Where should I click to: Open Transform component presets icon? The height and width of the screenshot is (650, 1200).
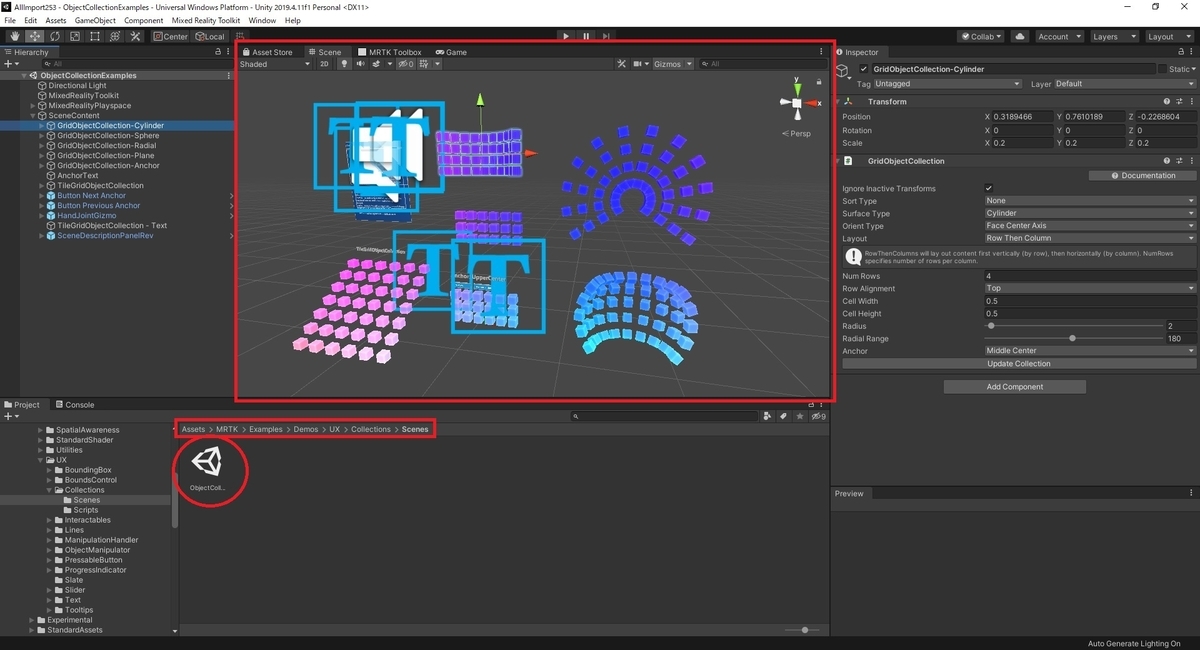coord(1179,101)
